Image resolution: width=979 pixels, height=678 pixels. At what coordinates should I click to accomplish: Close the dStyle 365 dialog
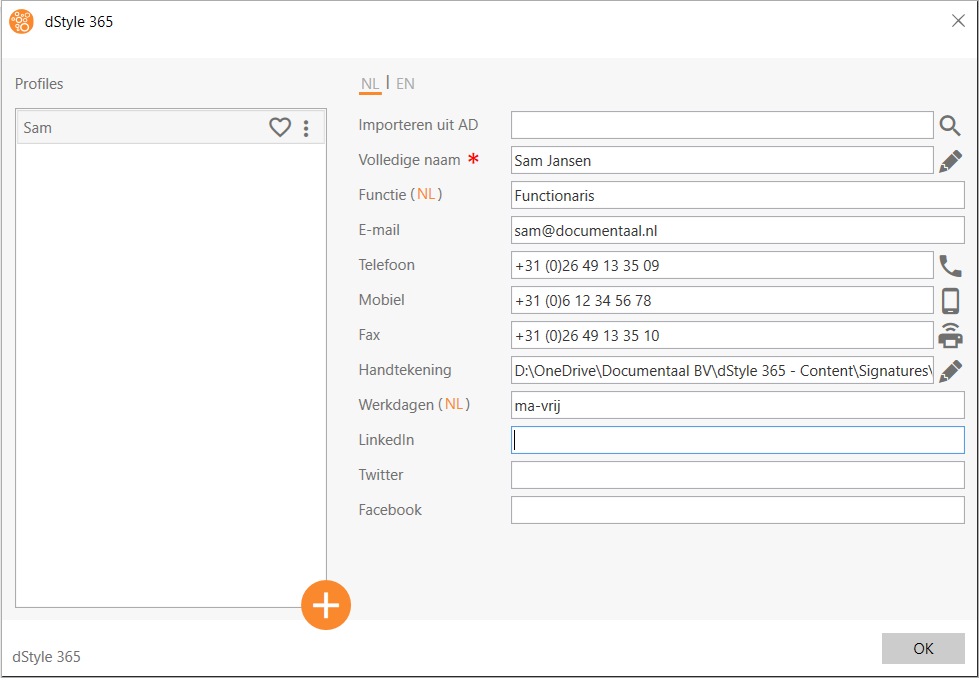(x=958, y=21)
